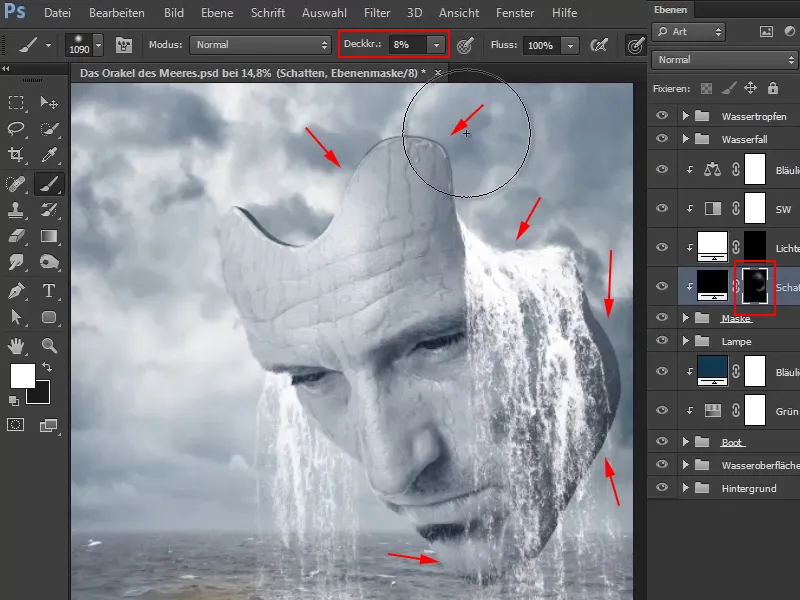Image resolution: width=800 pixels, height=600 pixels.
Task: Select the Eyedropper tool
Action: (x=49, y=155)
